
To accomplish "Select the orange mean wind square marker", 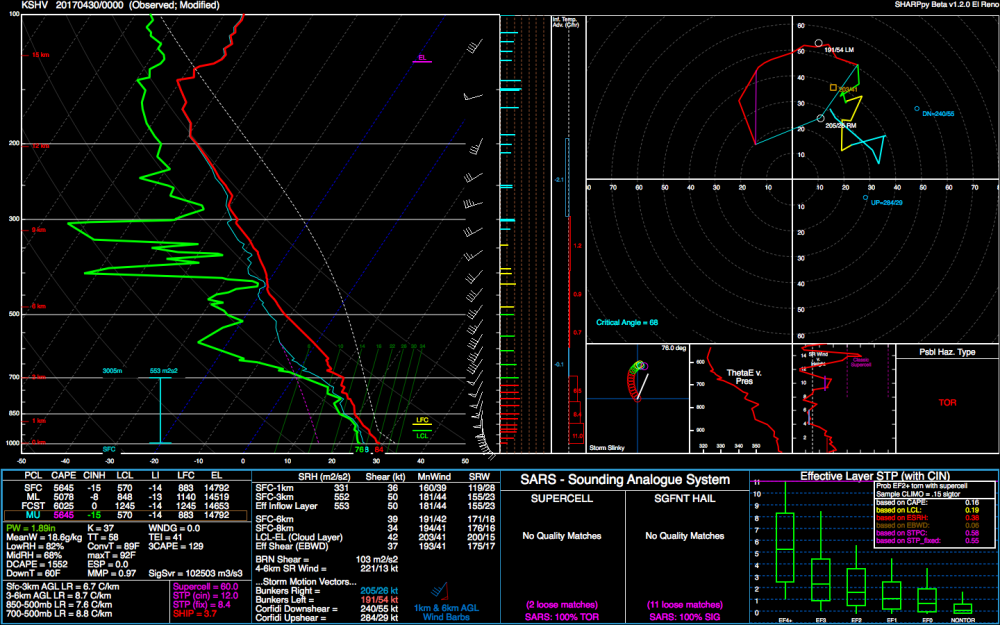I will point(833,87).
